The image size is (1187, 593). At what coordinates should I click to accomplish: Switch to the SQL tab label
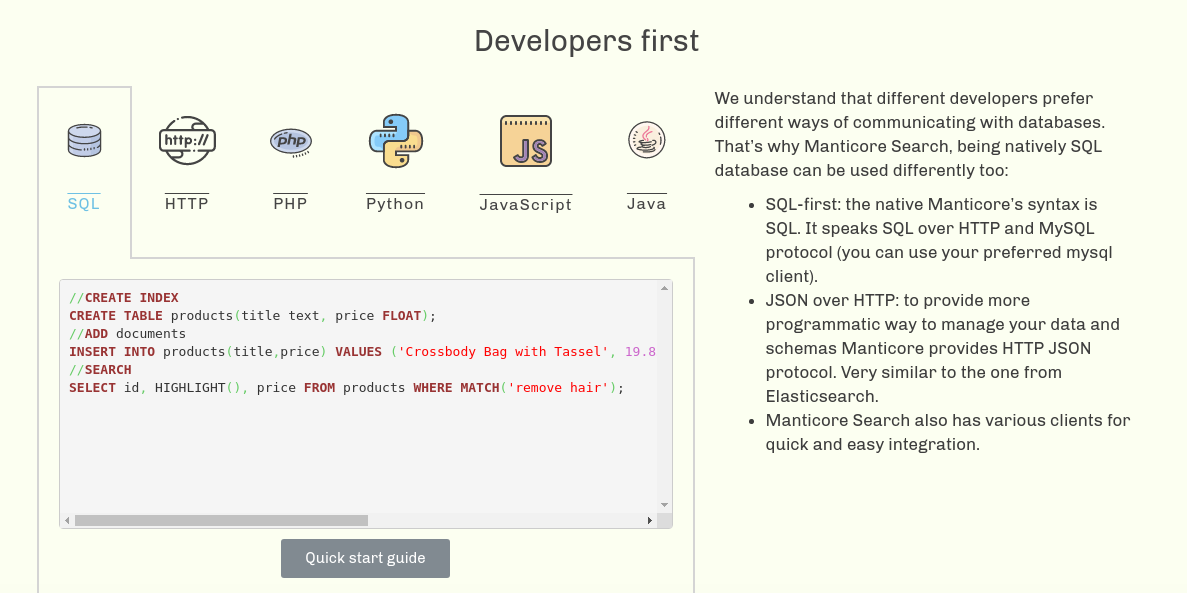tap(84, 204)
